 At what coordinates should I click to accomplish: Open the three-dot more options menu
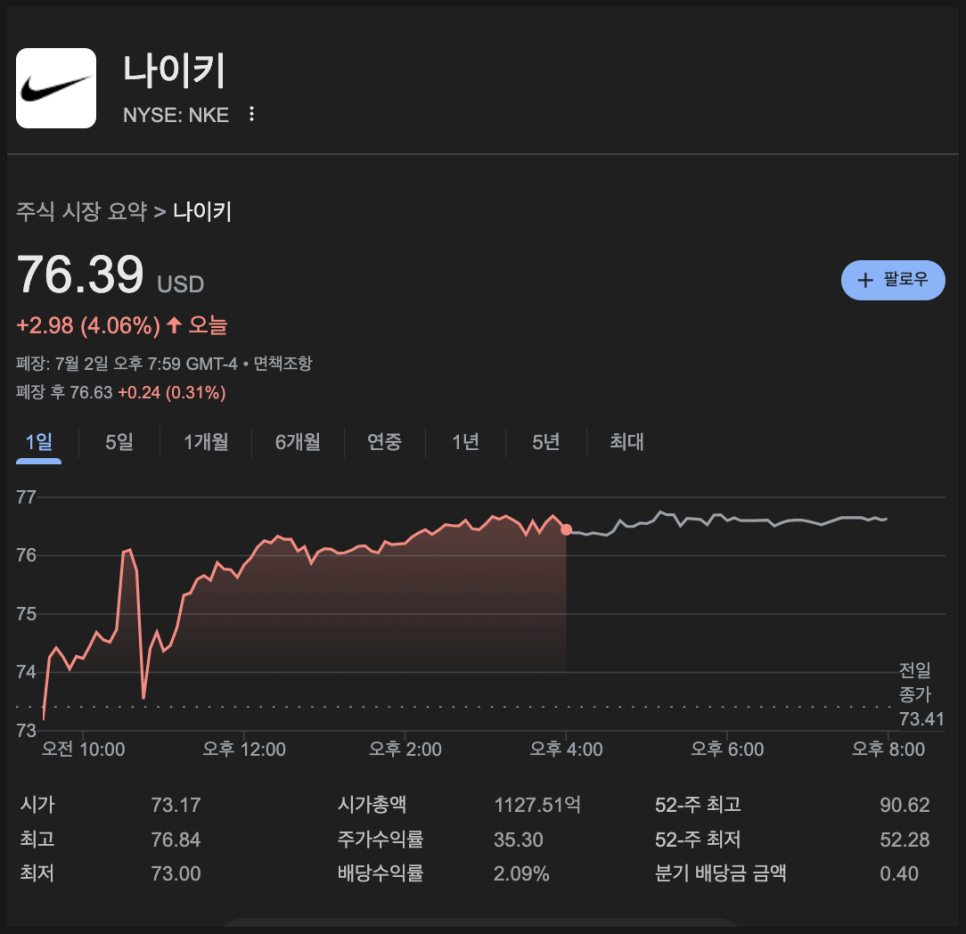(x=251, y=114)
